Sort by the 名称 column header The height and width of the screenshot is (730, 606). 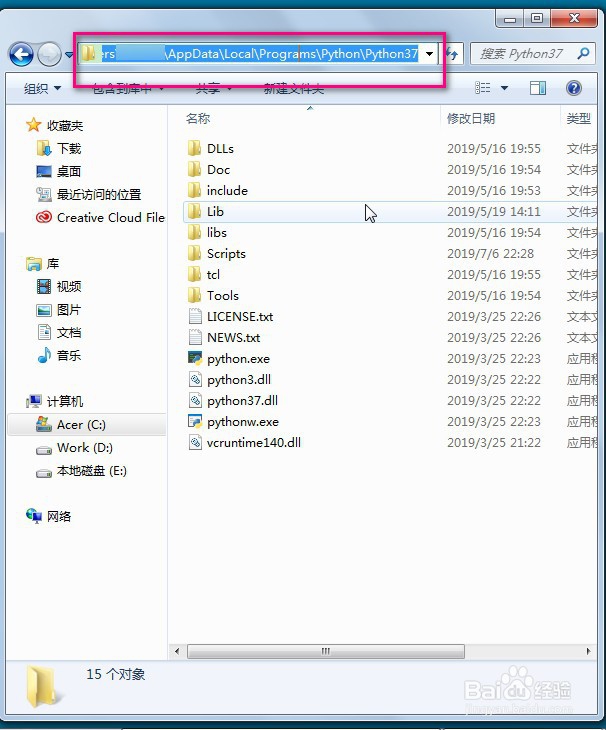point(198,119)
